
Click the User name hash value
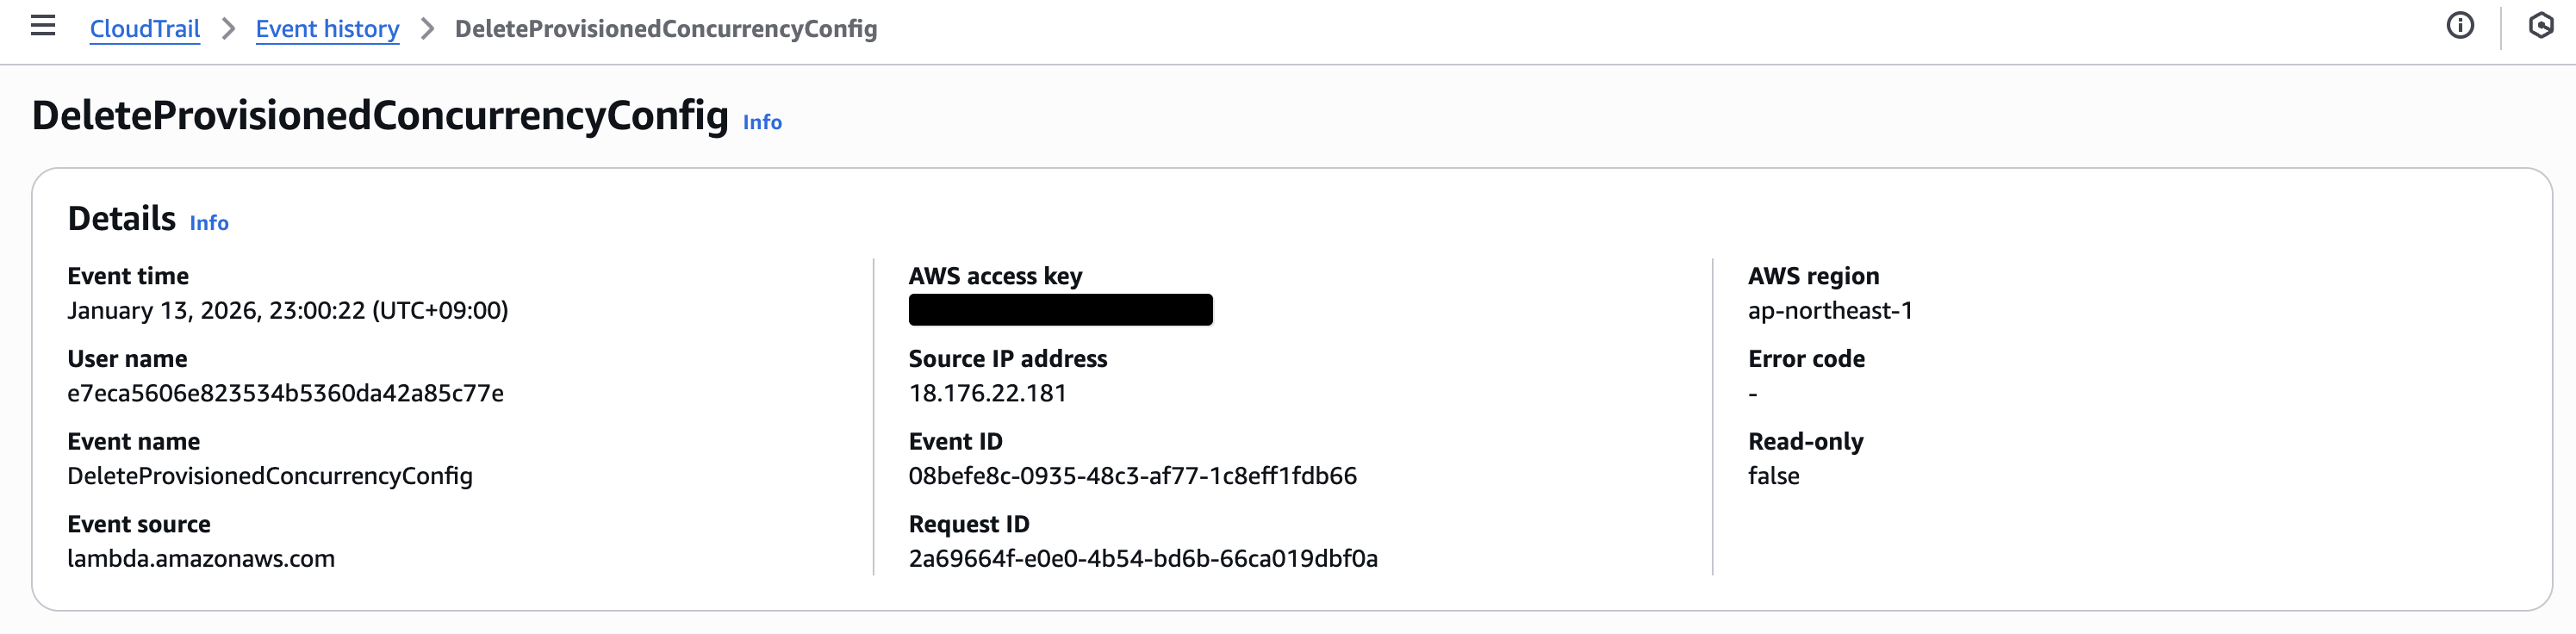pos(285,393)
